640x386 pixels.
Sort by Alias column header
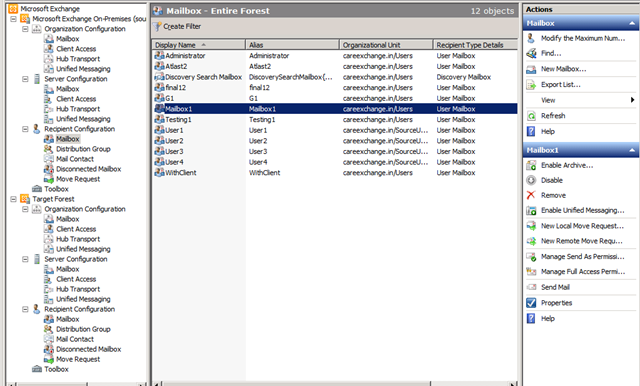pyautogui.click(x=292, y=45)
